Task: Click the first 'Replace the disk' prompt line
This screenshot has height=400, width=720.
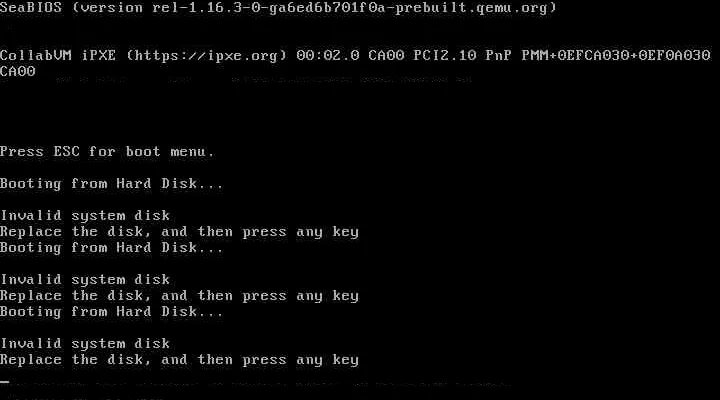Action: coord(179,232)
